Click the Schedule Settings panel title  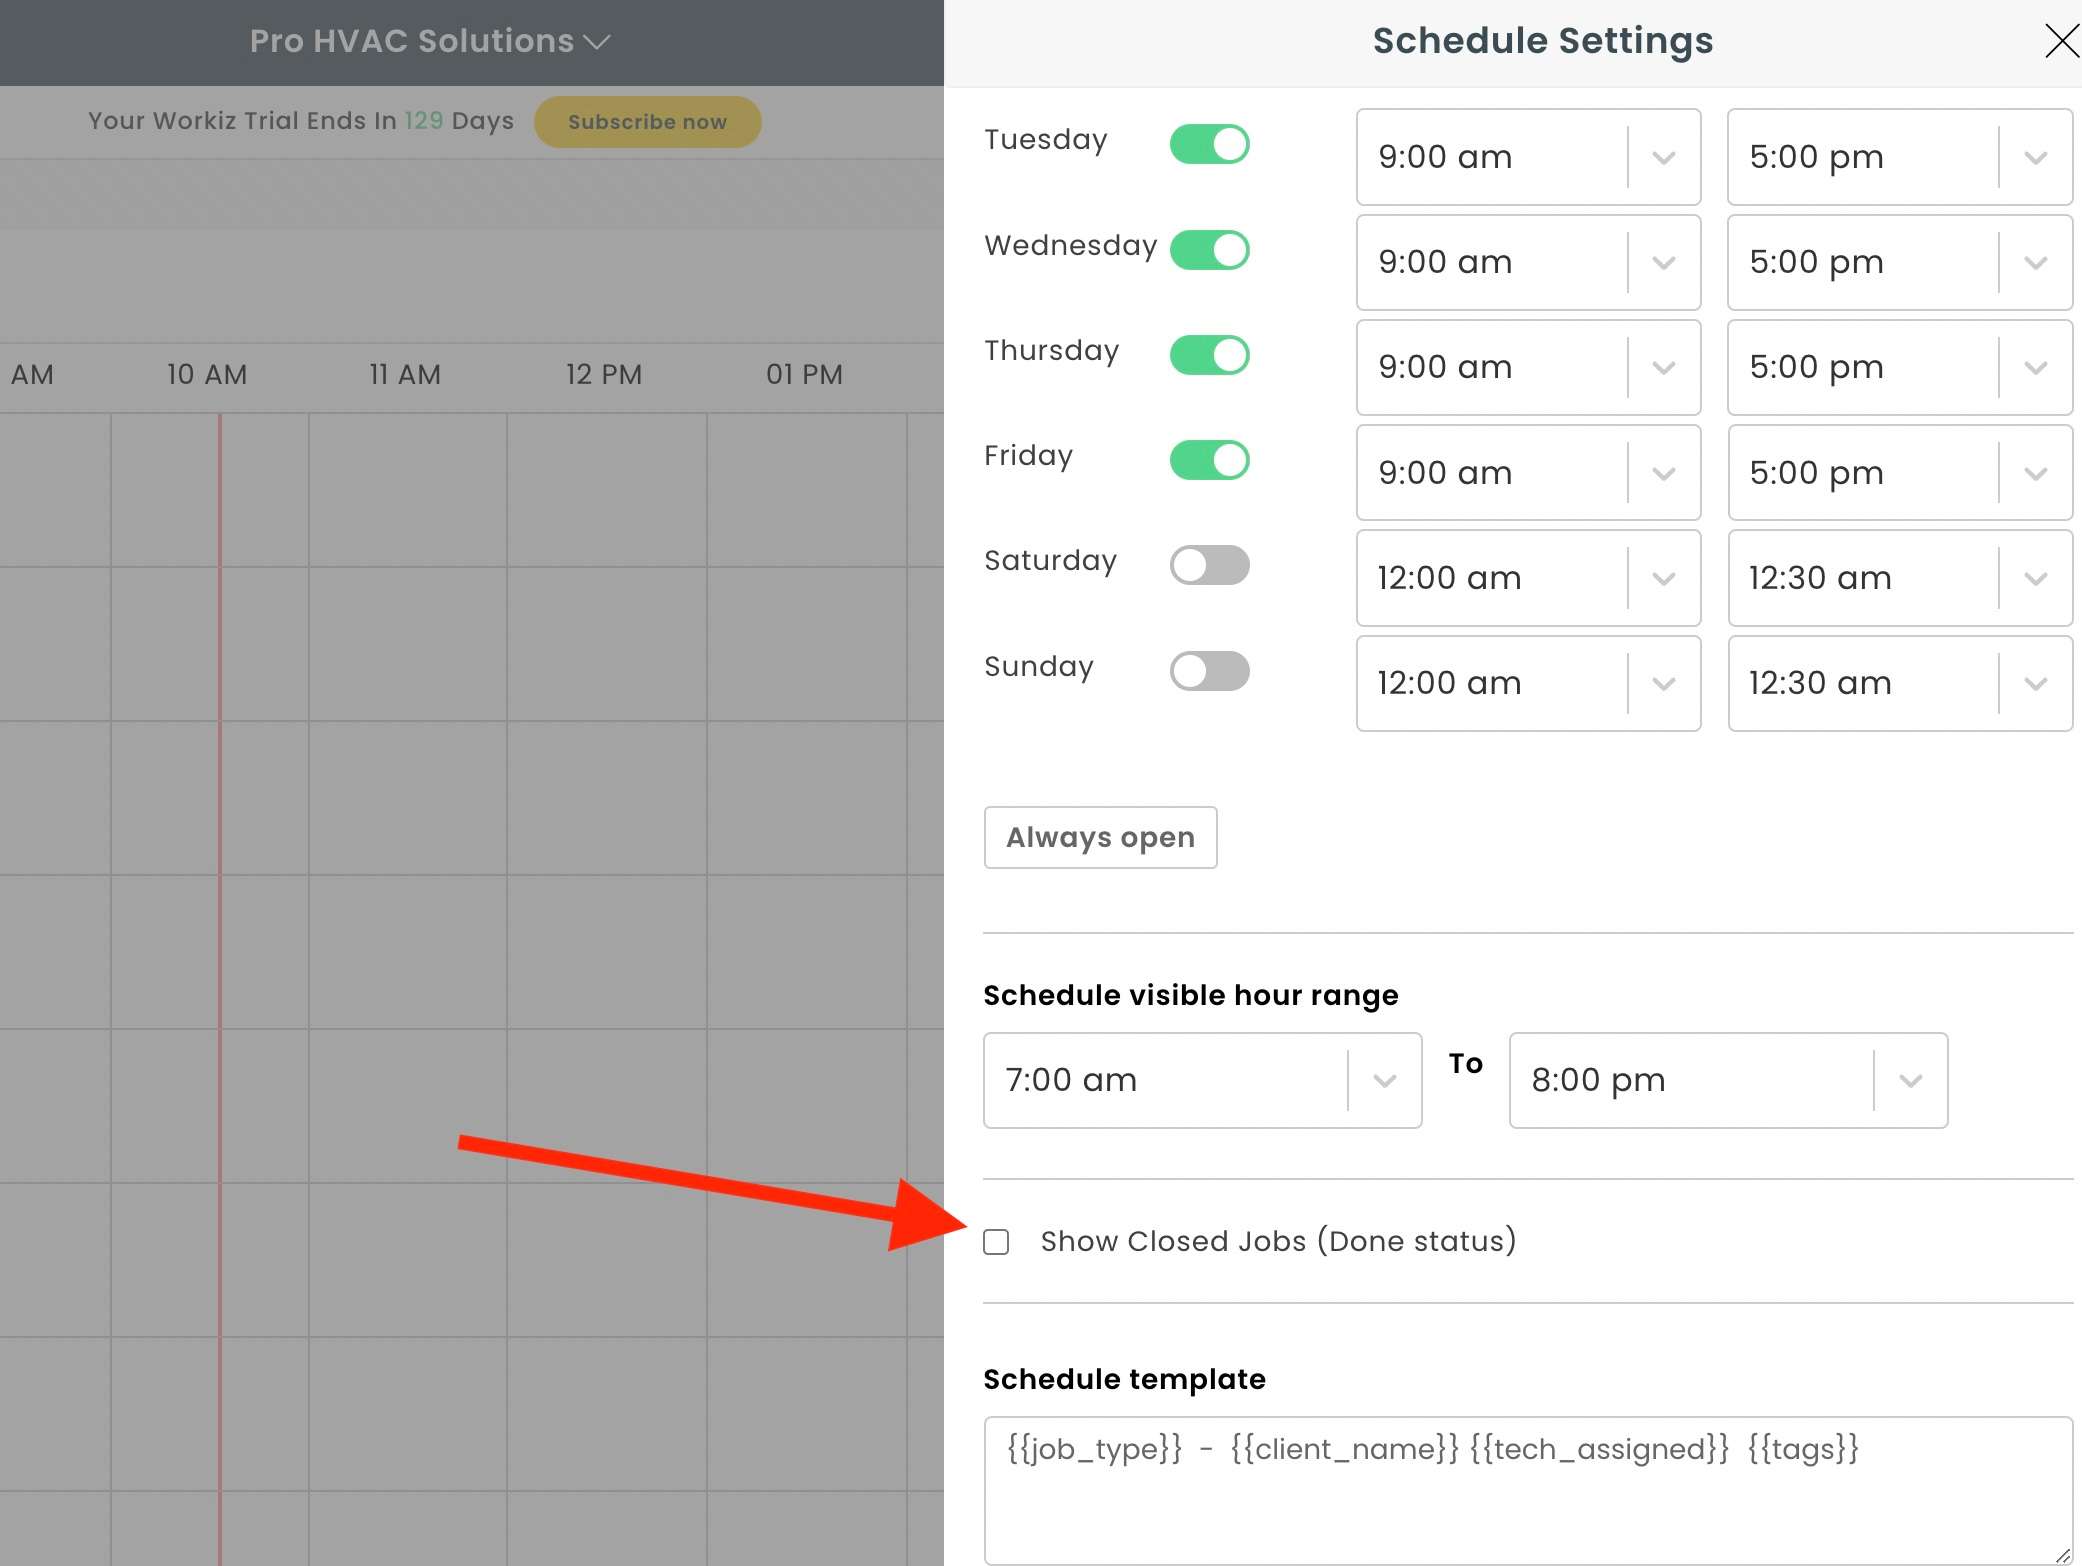coord(1542,41)
